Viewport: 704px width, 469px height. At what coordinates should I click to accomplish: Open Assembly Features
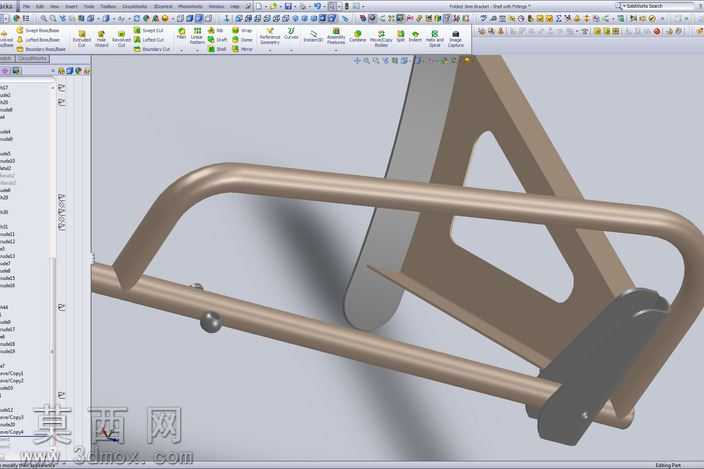[x=335, y=36]
